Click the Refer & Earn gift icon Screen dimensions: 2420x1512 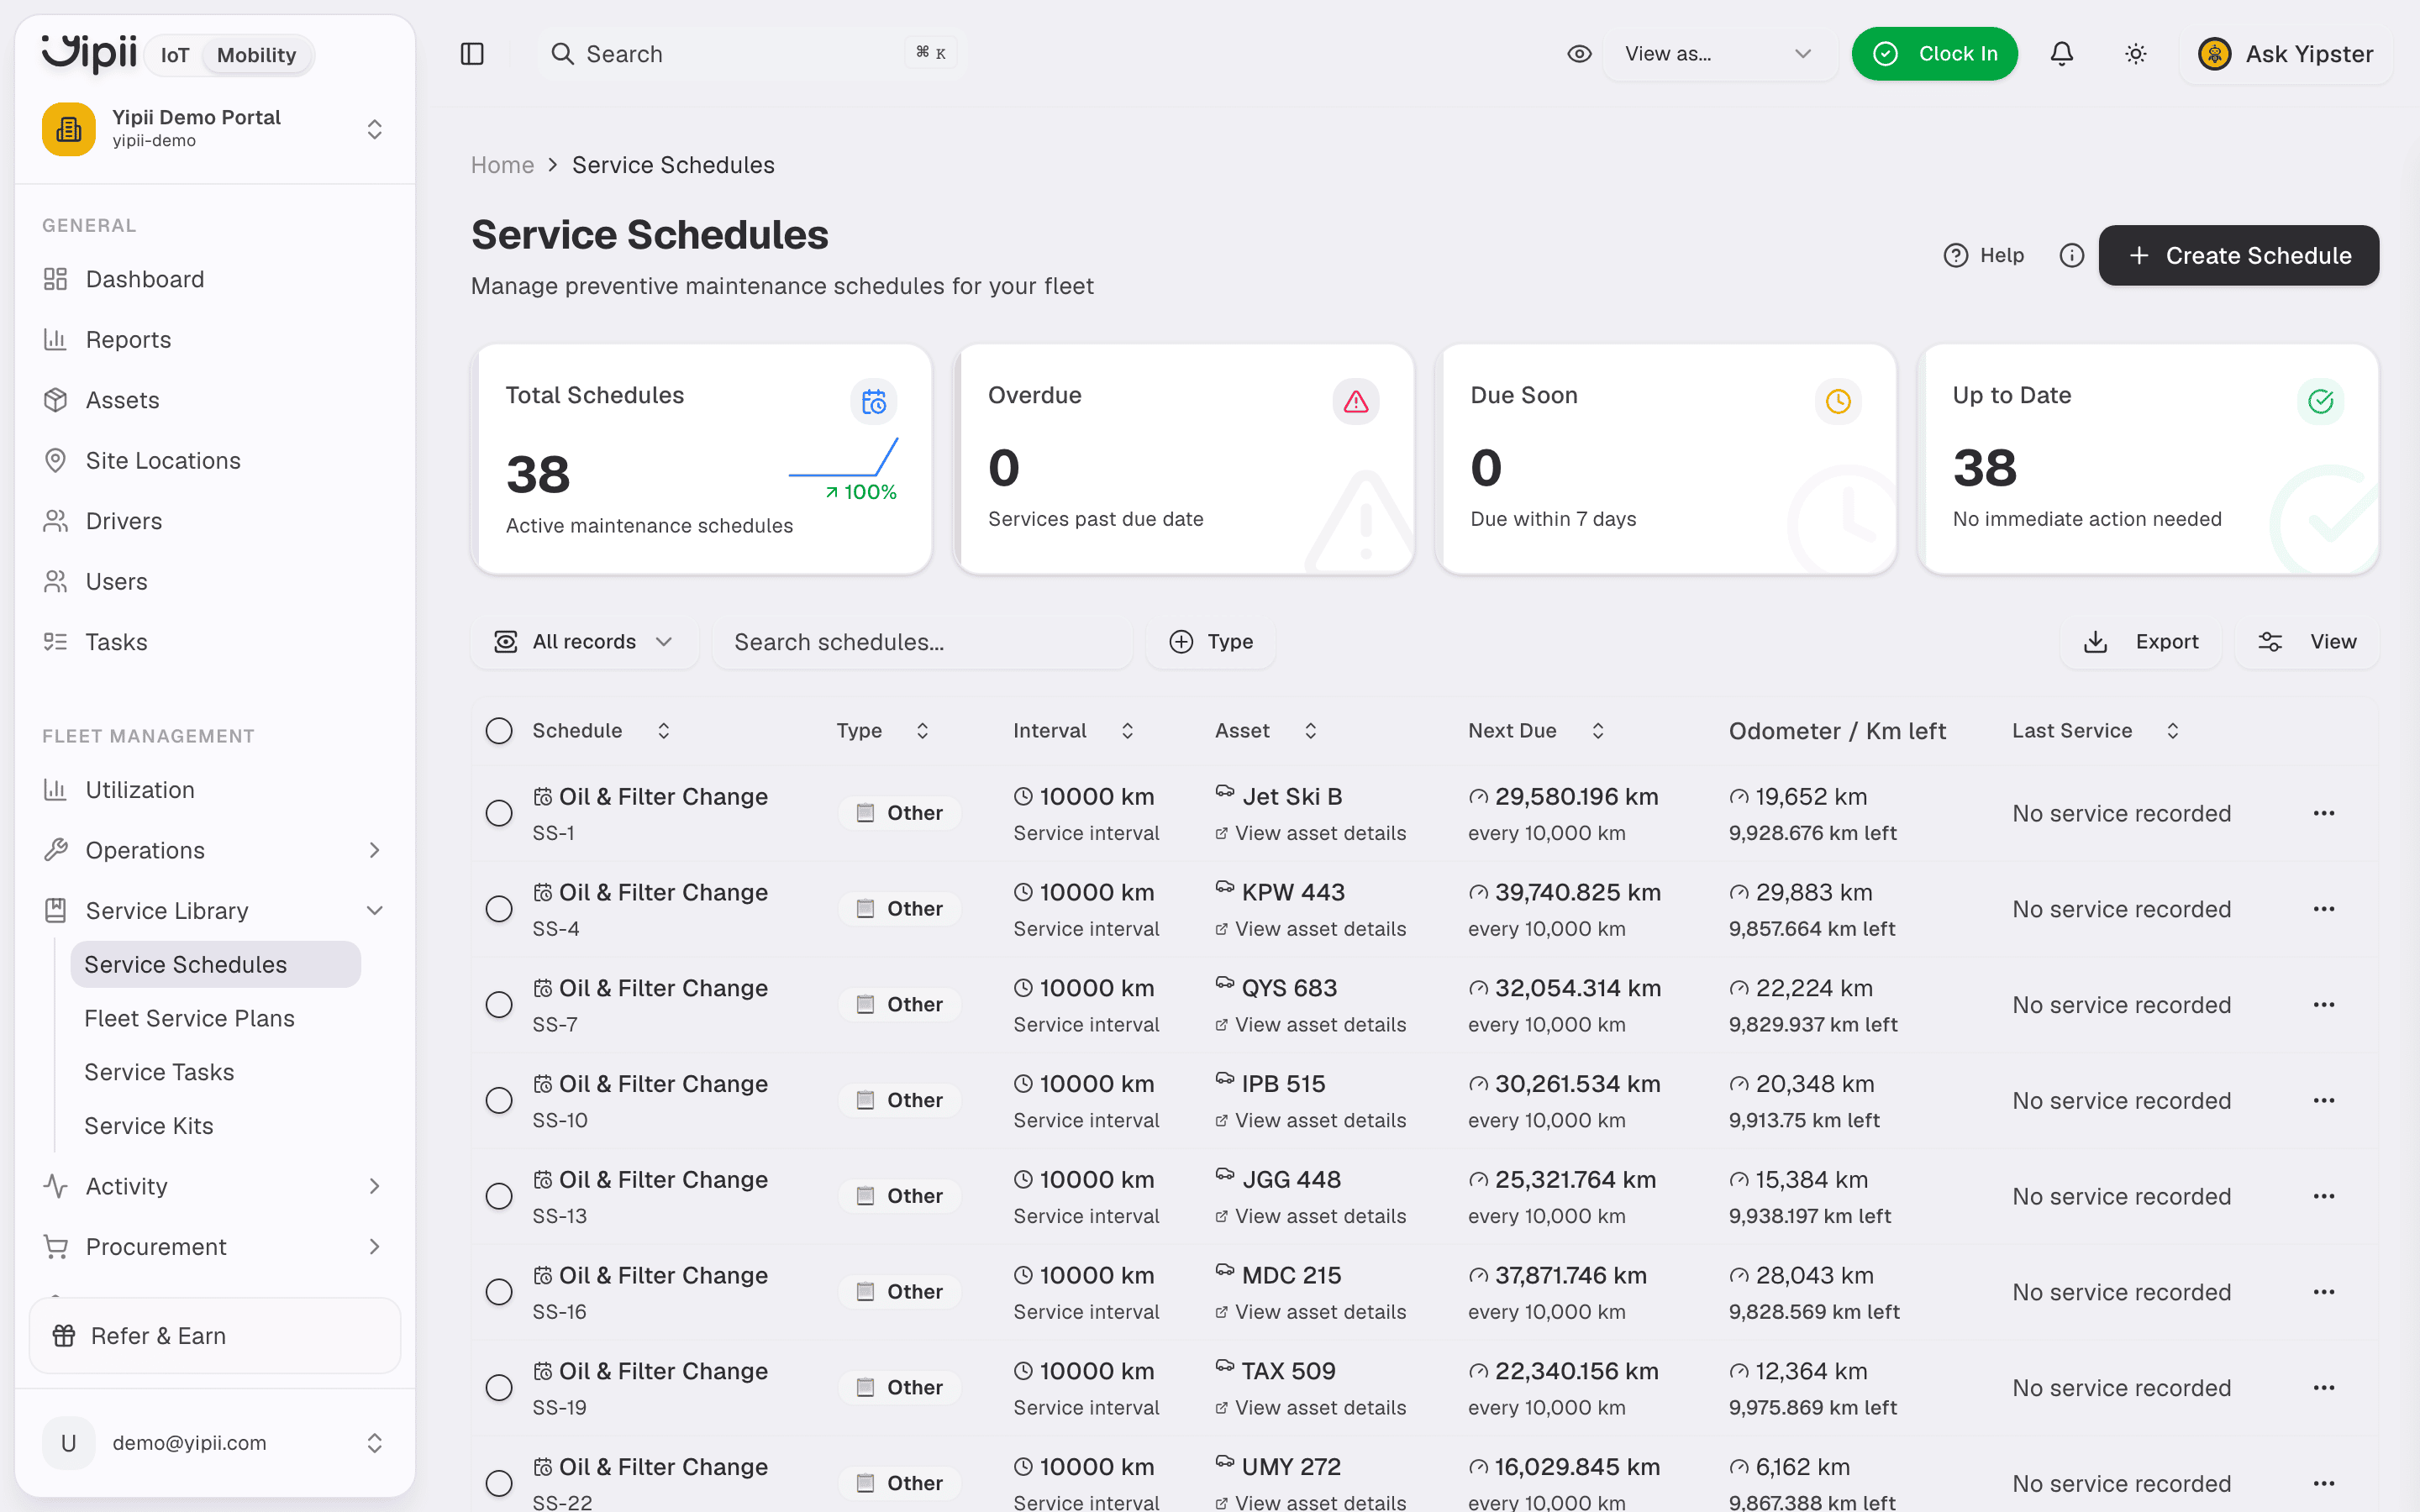64,1336
